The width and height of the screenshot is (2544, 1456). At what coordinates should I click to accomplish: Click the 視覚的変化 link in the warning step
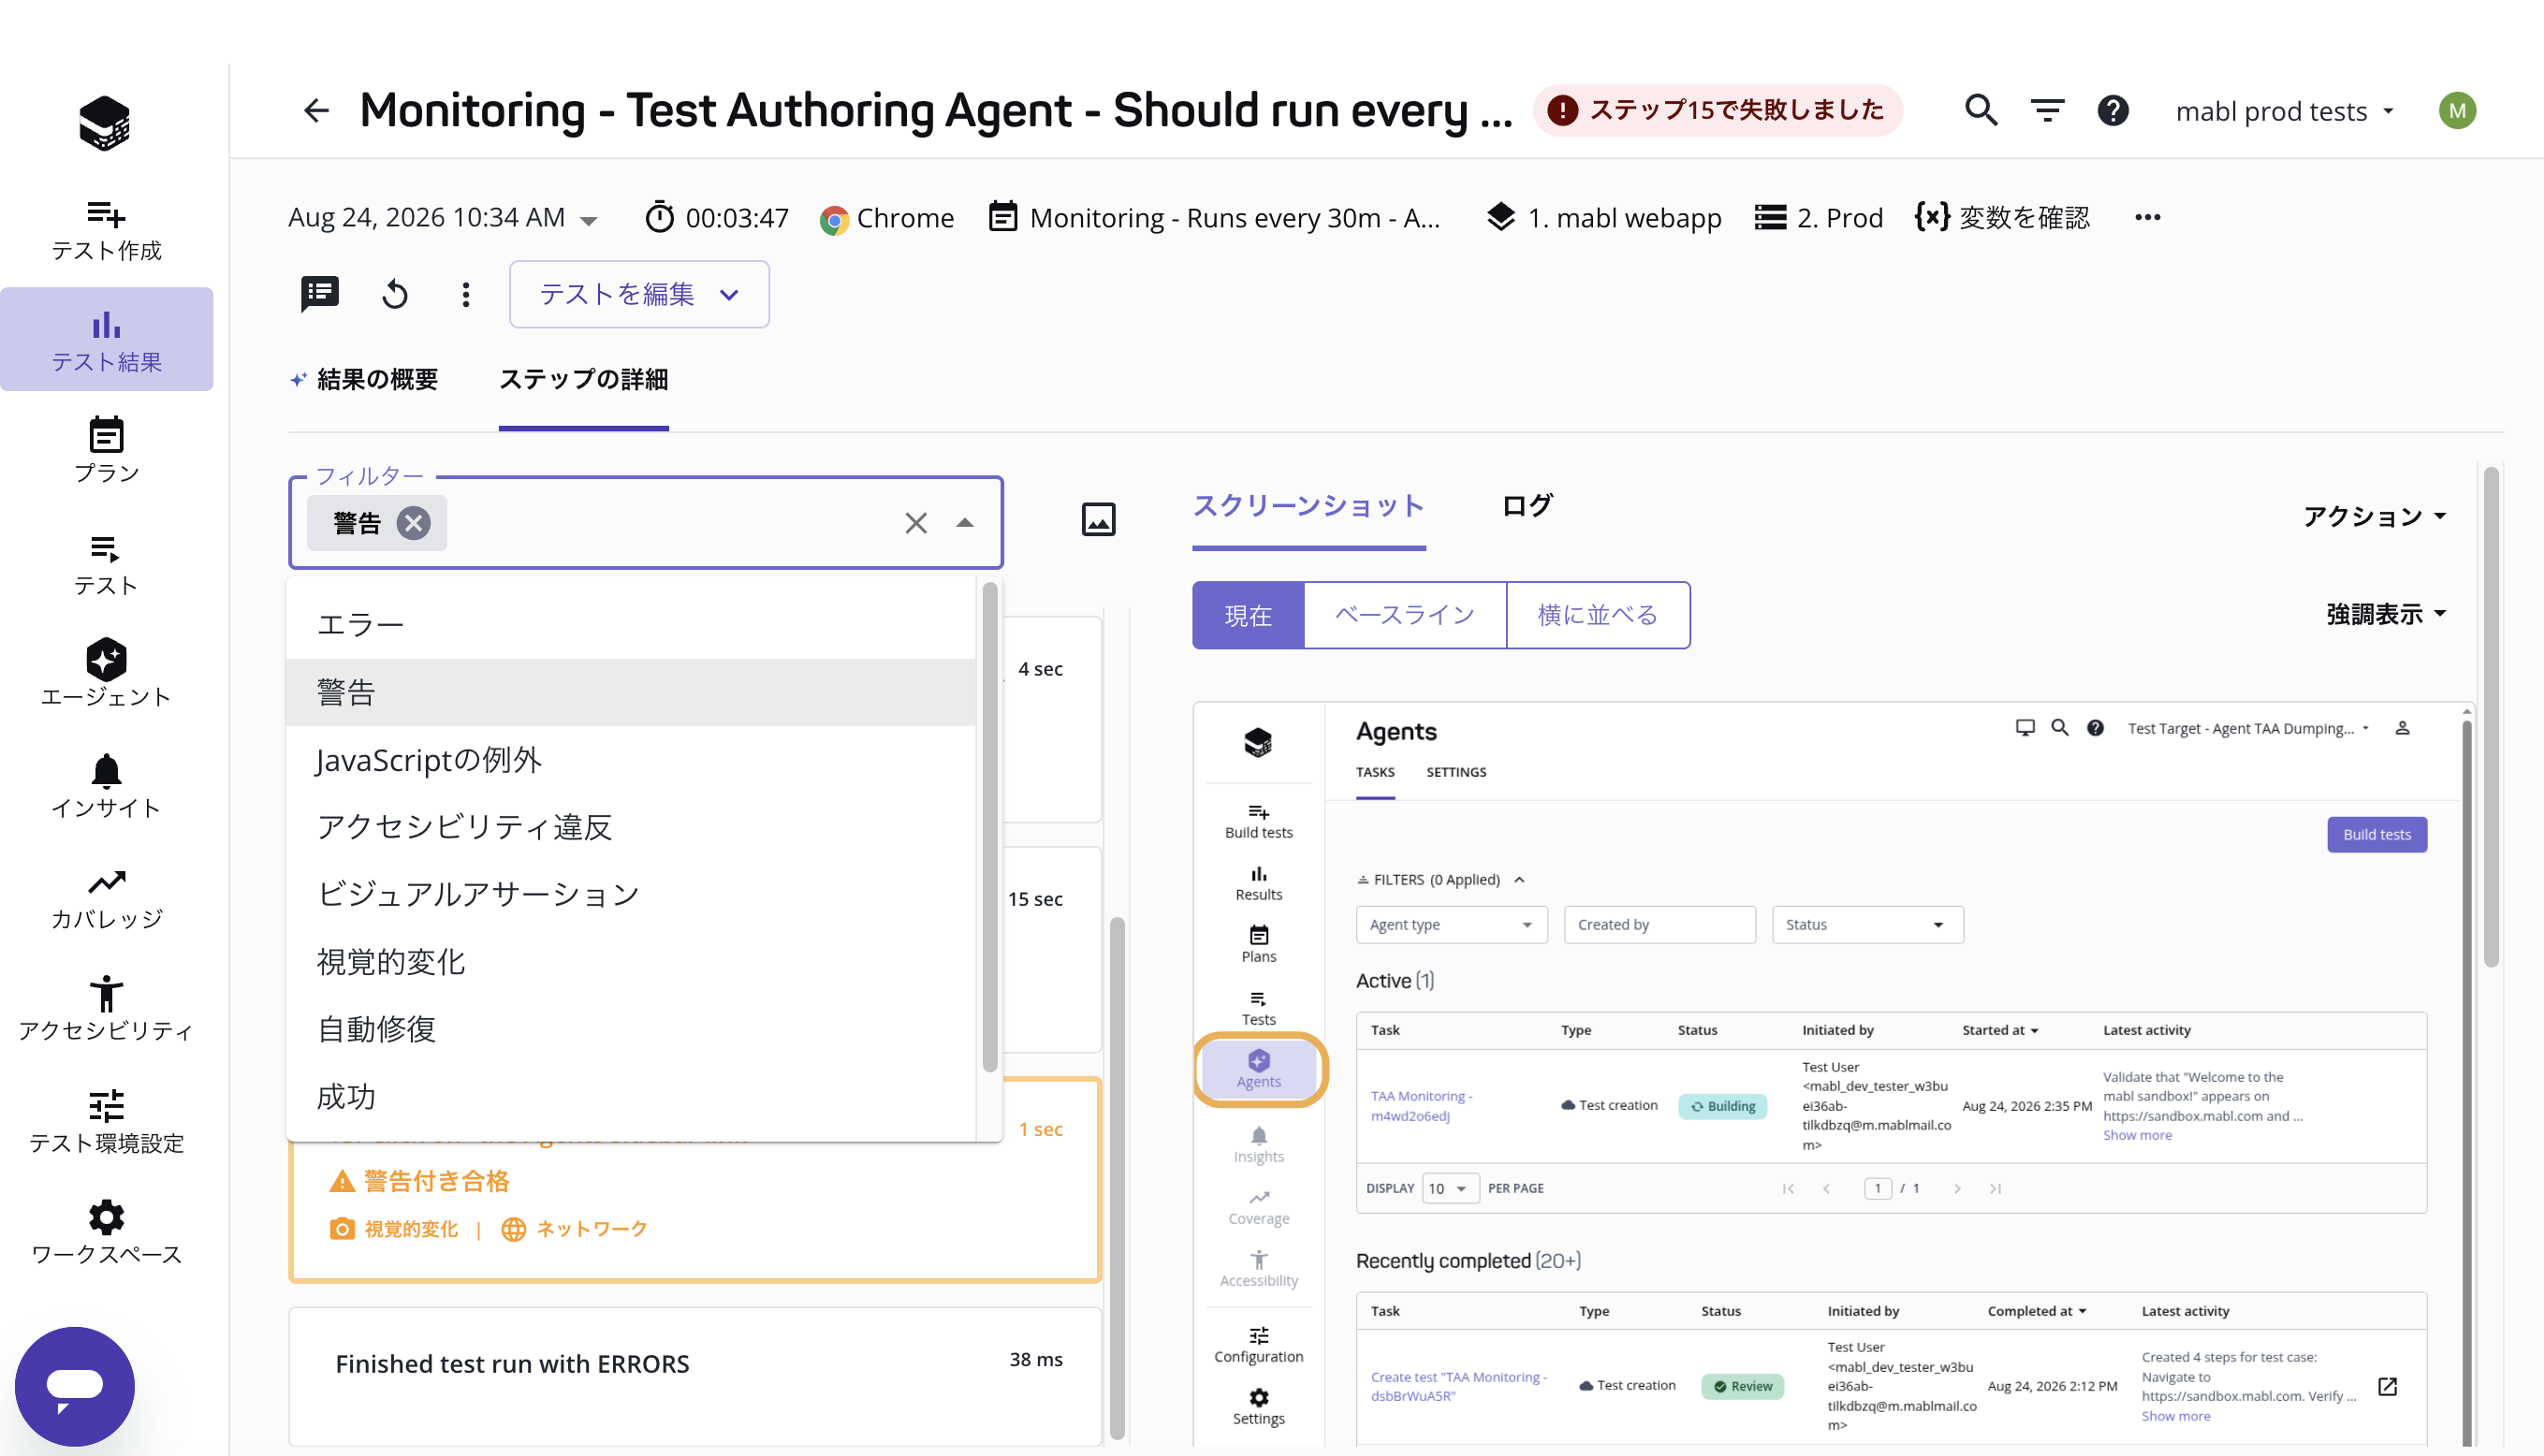(x=394, y=1228)
